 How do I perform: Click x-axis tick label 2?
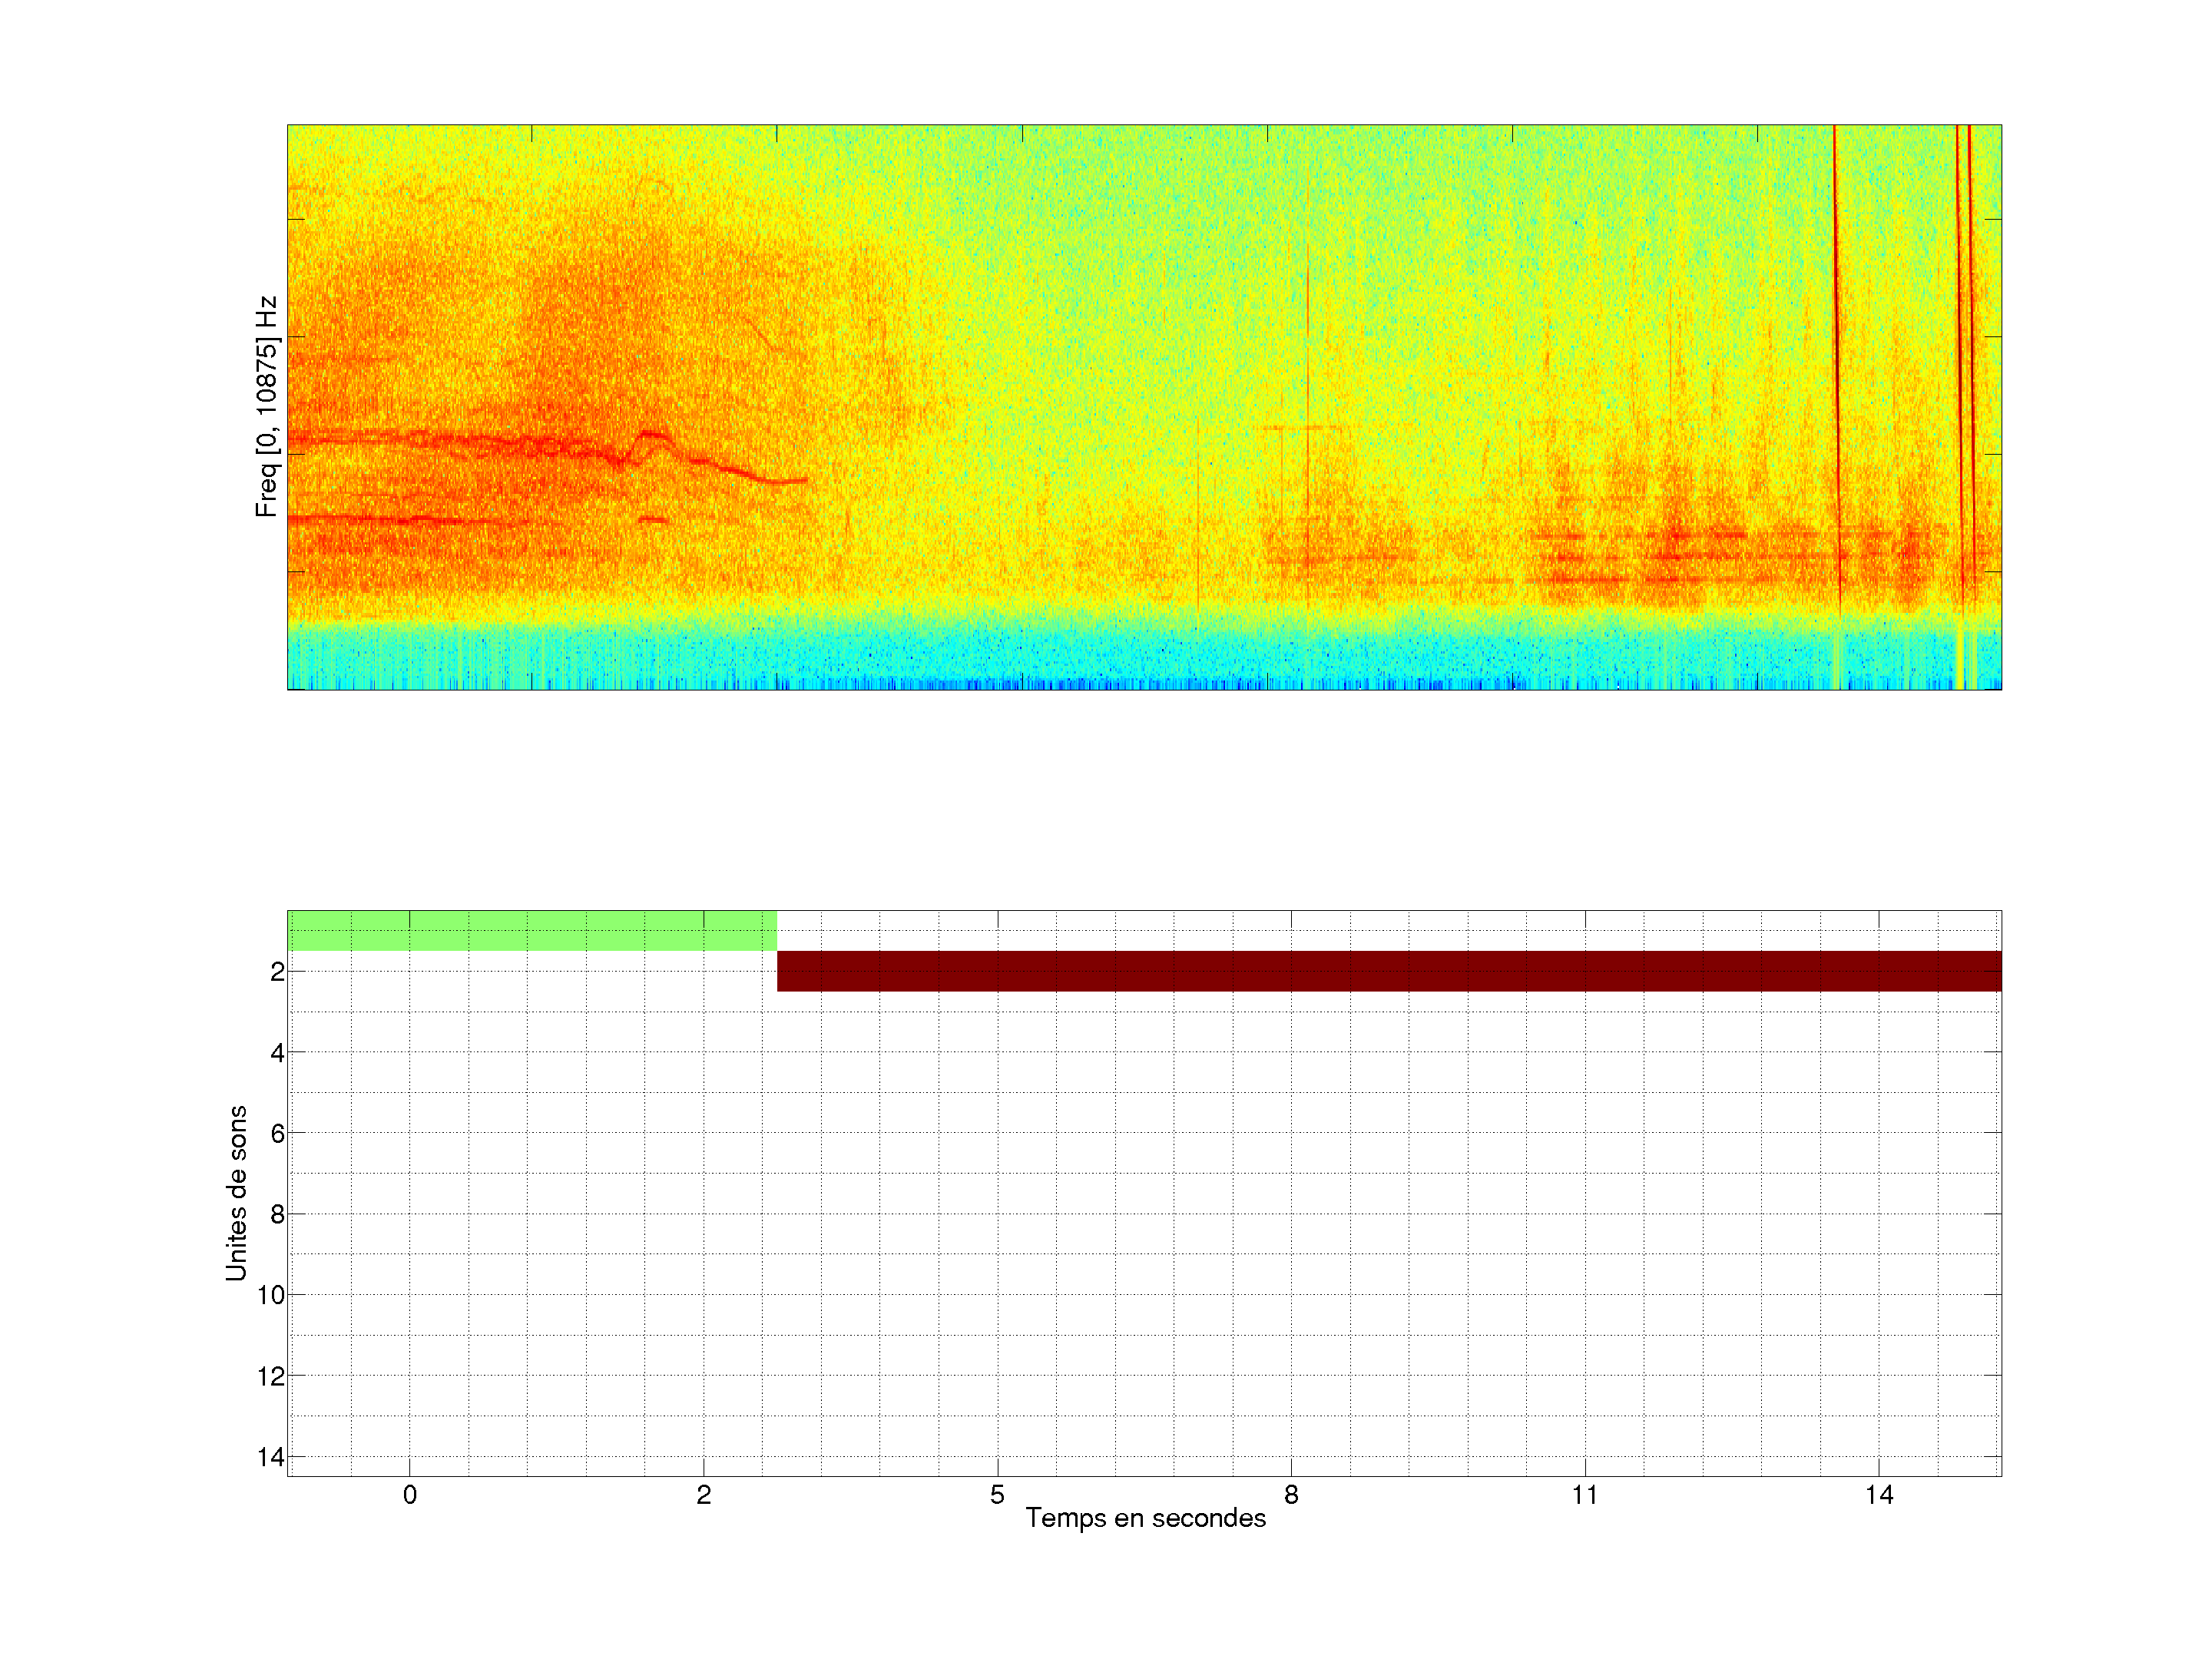coord(703,1495)
